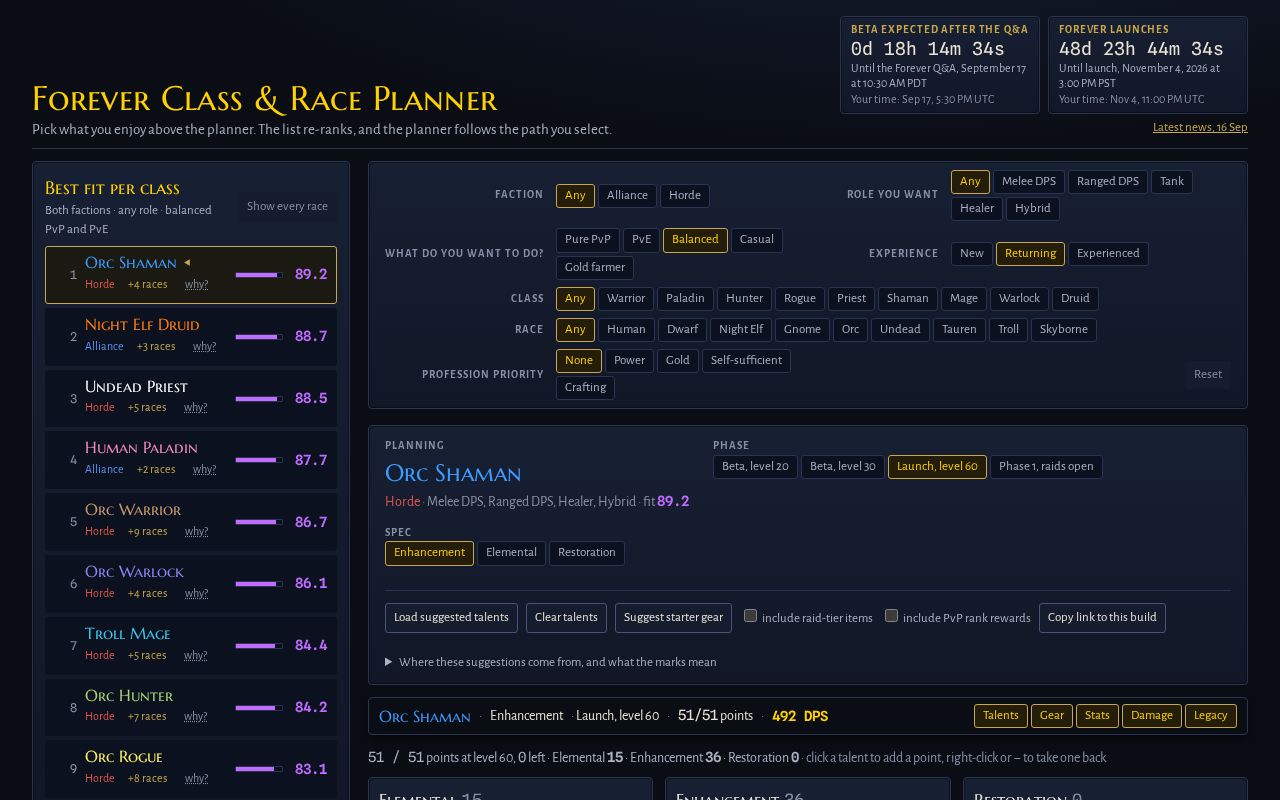The width and height of the screenshot is (1280, 800).
Task: Select the Troll Mage entry
Action: coord(191,646)
